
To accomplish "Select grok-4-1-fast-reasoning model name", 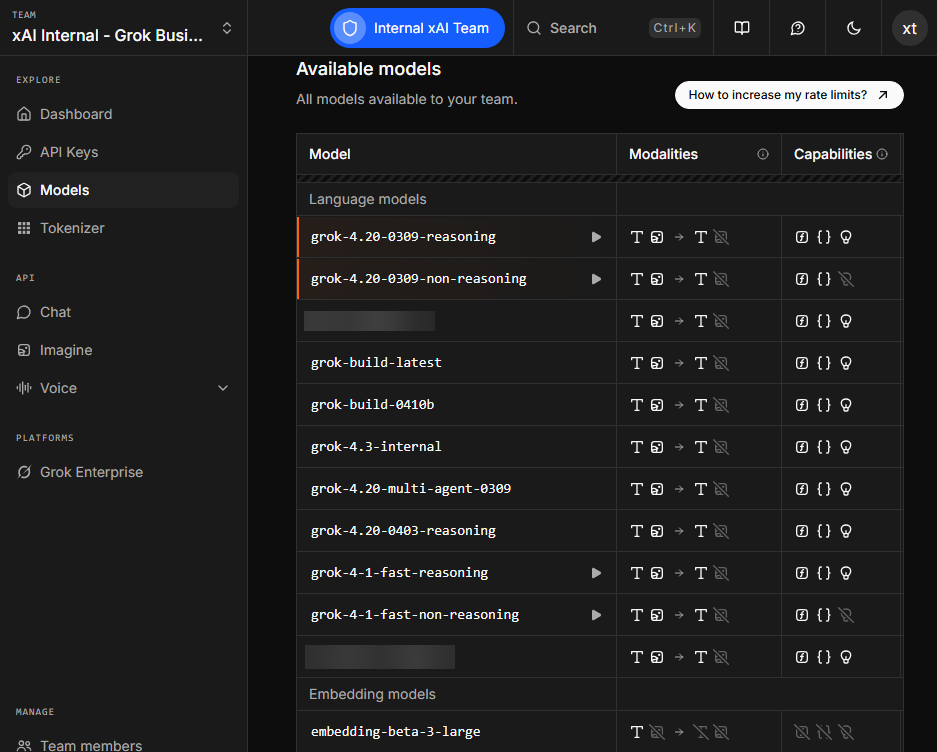I will (399, 573).
